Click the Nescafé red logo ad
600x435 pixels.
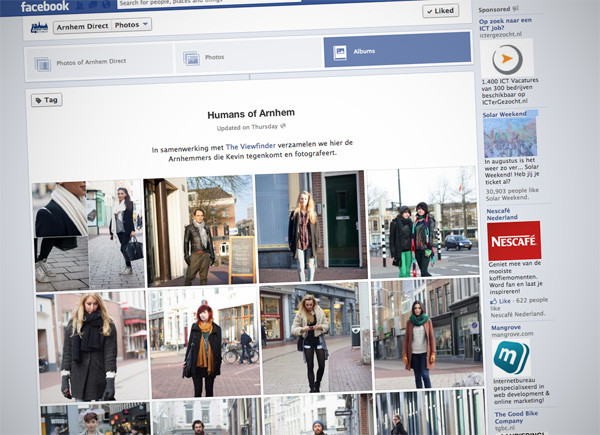513,241
